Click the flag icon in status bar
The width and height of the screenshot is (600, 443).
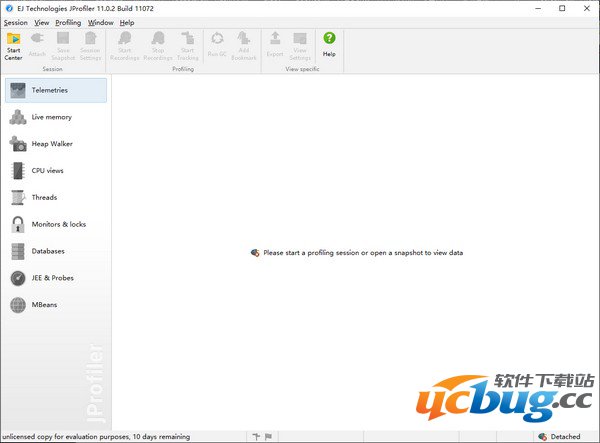click(268, 437)
